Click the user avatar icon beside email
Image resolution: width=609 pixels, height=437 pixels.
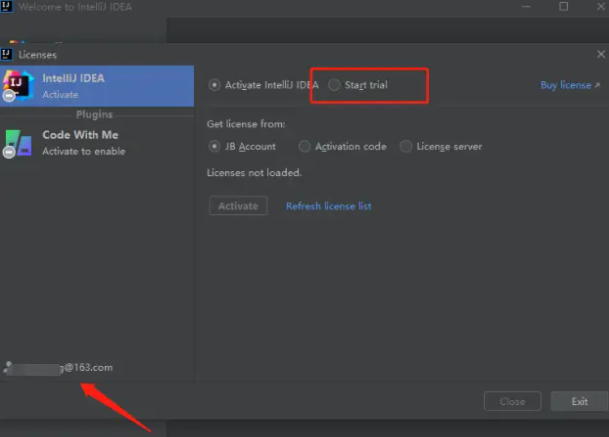(7, 367)
